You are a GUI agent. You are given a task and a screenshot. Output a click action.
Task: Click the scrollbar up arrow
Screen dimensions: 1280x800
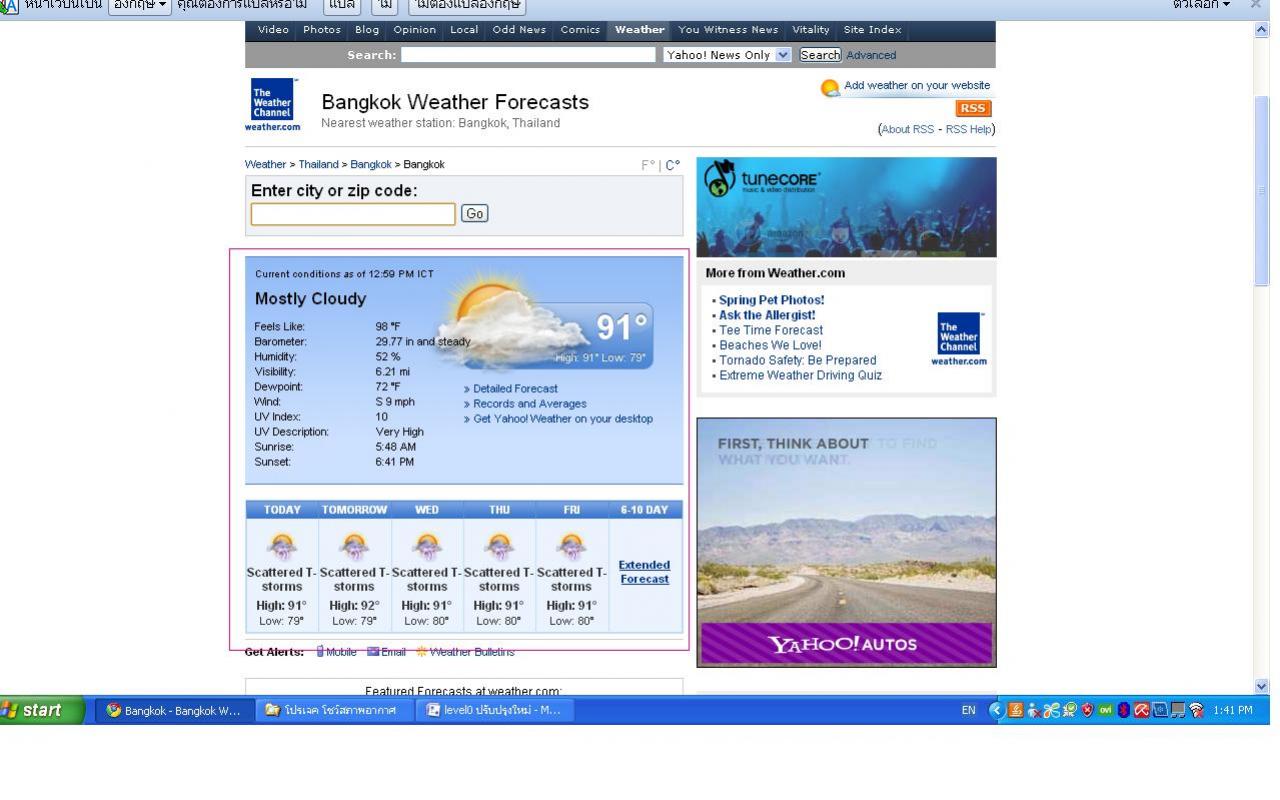click(x=1261, y=30)
